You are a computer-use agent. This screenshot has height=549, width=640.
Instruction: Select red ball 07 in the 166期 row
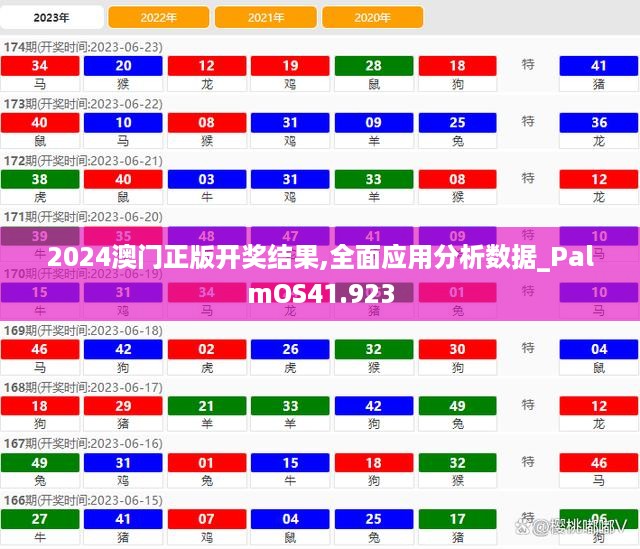click(x=207, y=519)
